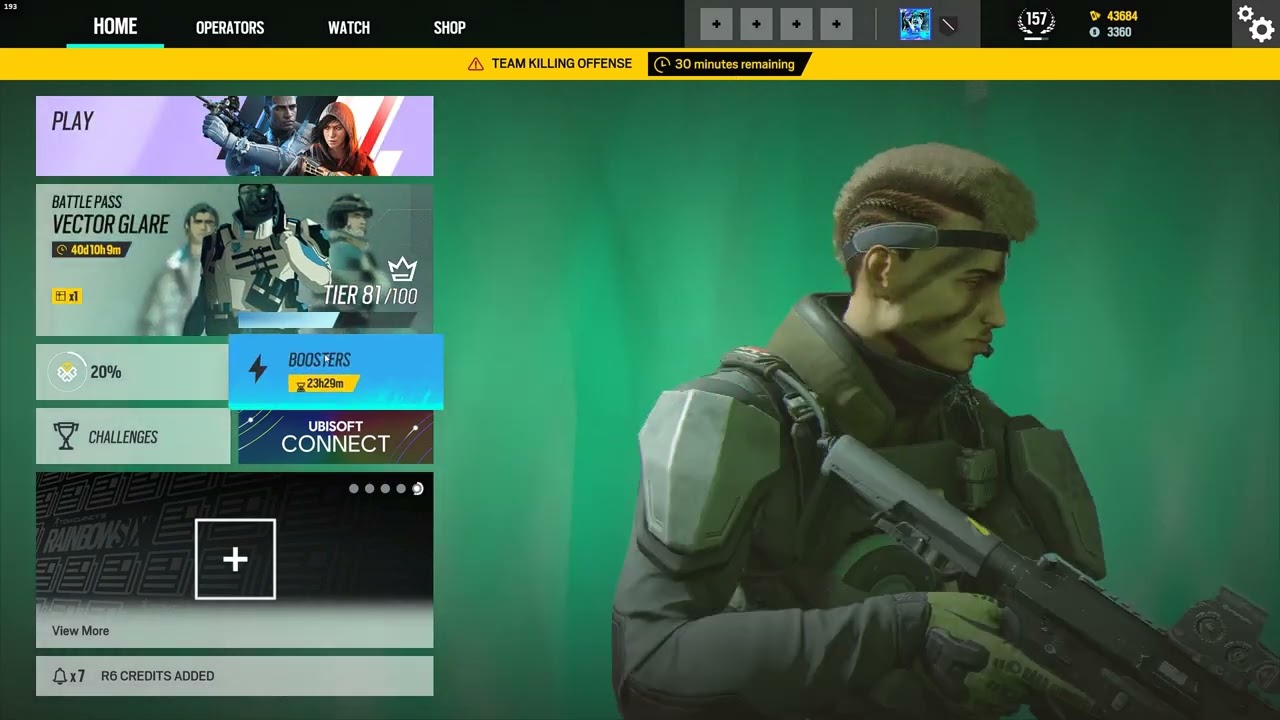
Task: Open the Ubisoft Connect banner
Action: [336, 437]
